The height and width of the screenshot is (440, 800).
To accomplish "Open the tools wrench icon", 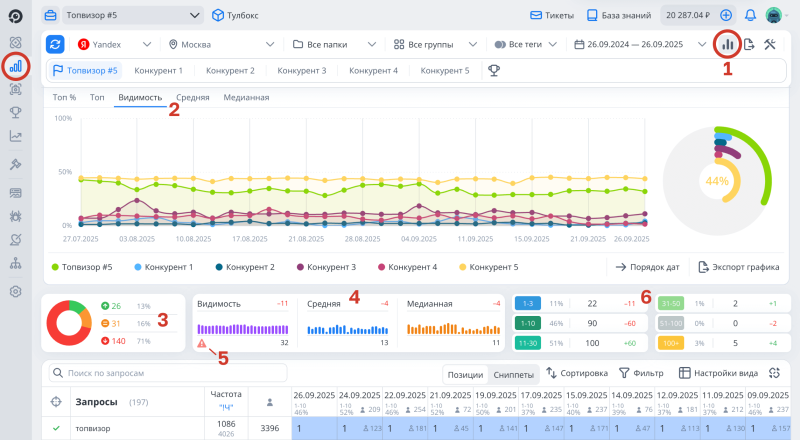I will 770,44.
